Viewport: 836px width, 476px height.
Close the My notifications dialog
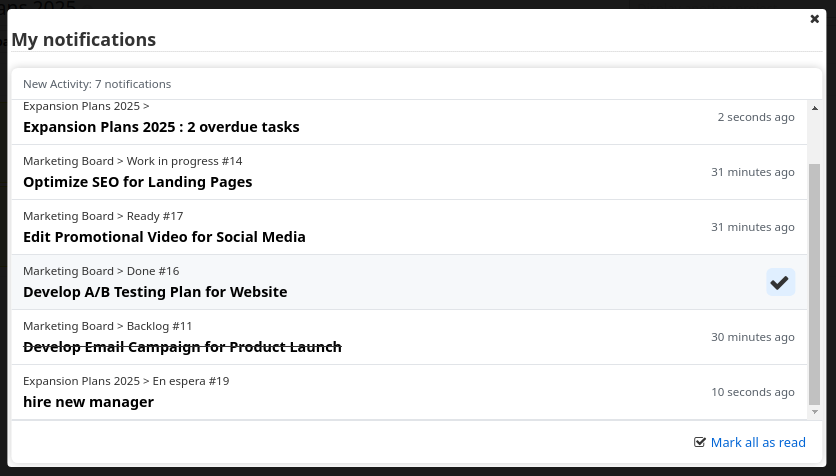click(814, 19)
